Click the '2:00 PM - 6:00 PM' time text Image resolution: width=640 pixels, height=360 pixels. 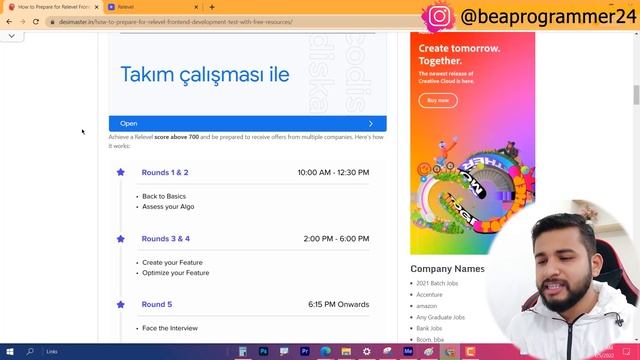coord(336,239)
